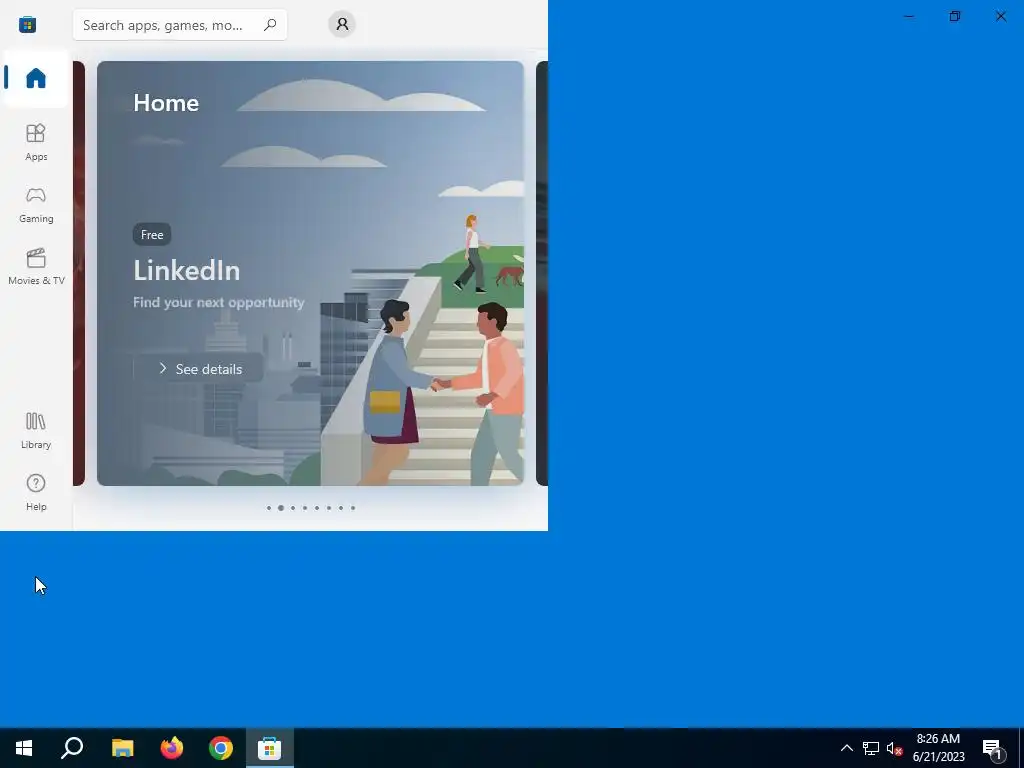Open the Help menu
The width and height of the screenshot is (1024, 768).
pos(36,493)
